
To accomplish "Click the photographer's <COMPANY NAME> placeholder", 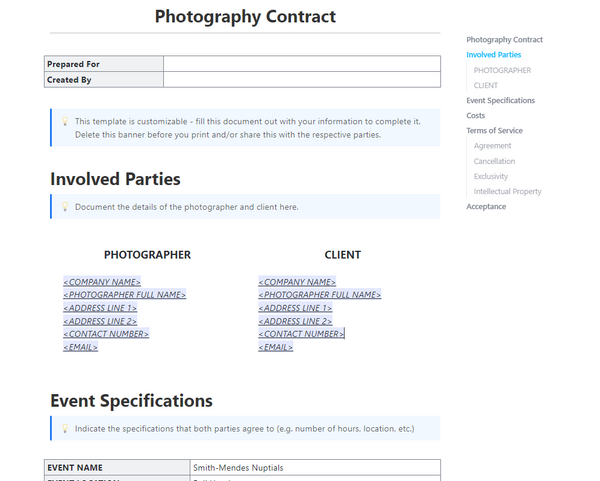I will pyautogui.click(x=102, y=282).
